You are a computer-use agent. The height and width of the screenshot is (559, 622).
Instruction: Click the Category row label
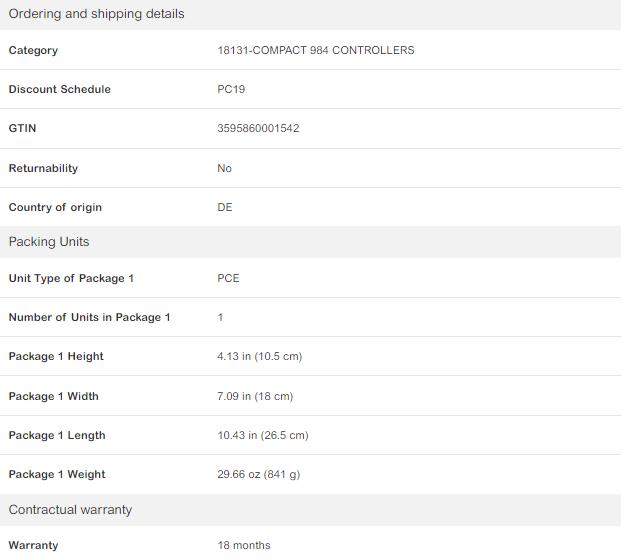point(33,50)
